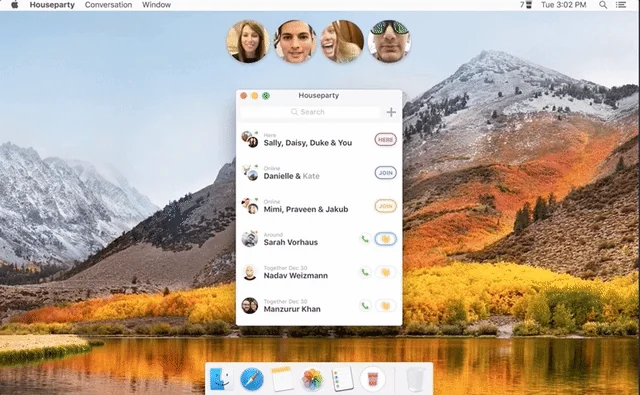Open Reminders from the Dock
Image resolution: width=640 pixels, height=395 pixels.
coord(342,379)
